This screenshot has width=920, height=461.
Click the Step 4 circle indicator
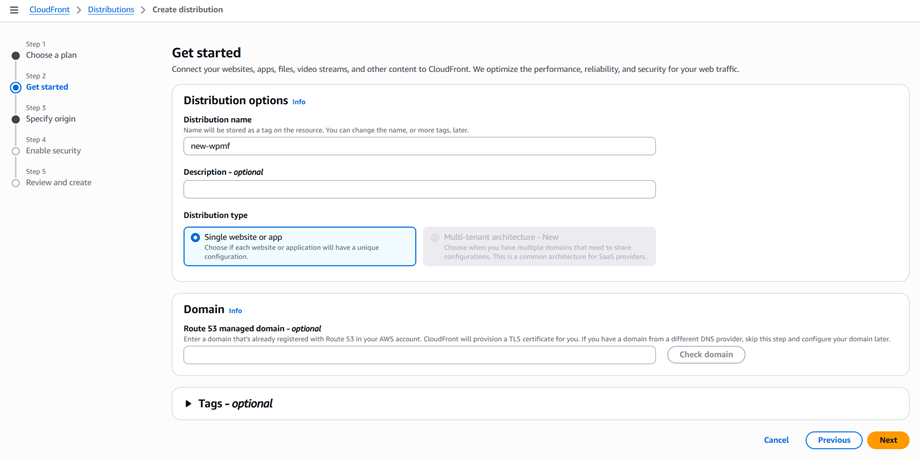point(15,151)
